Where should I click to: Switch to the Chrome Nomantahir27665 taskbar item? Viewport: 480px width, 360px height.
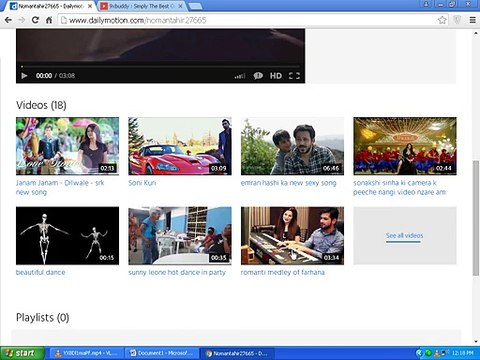pos(237,353)
